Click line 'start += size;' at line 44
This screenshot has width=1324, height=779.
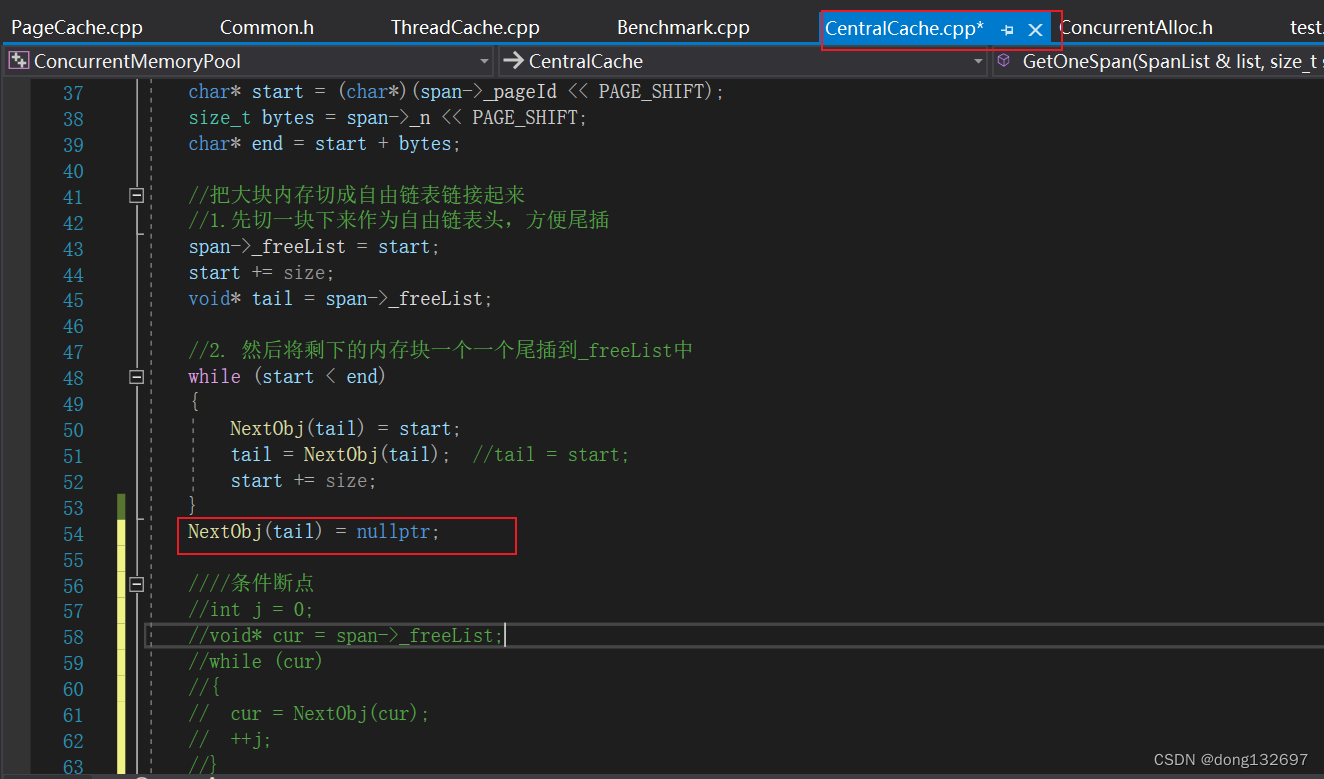[x=261, y=273]
